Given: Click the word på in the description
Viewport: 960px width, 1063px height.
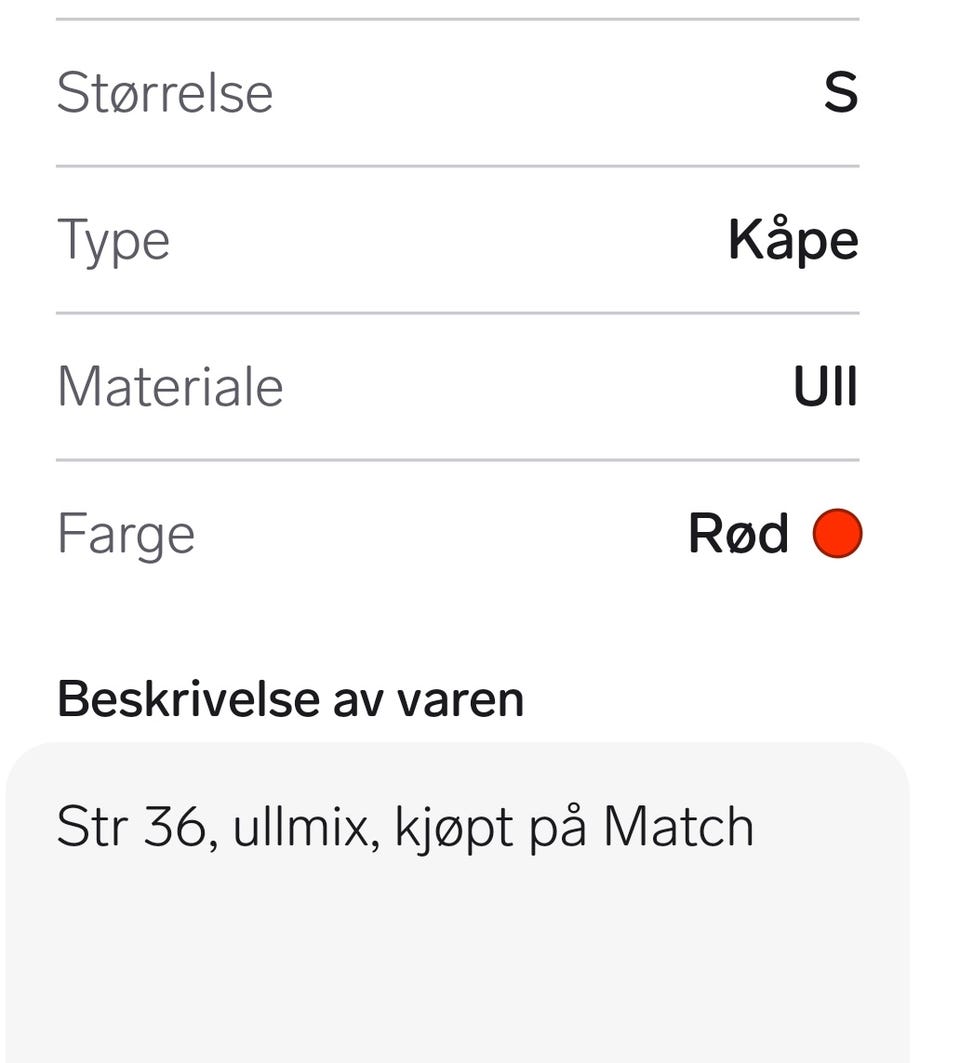Looking at the screenshot, I should point(557,830).
